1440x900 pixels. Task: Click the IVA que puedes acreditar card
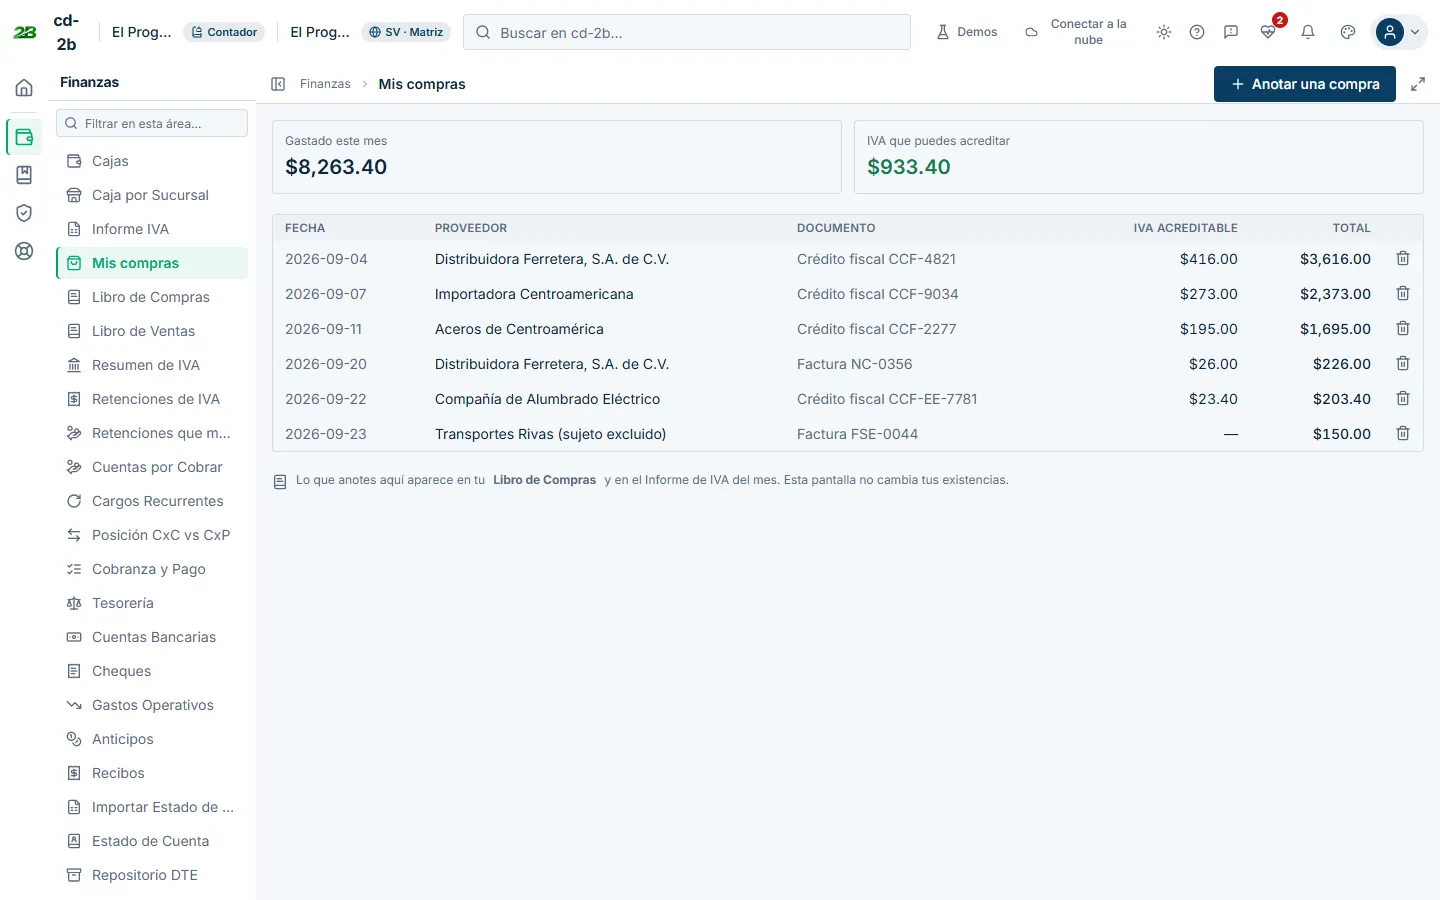pyautogui.click(x=1139, y=157)
